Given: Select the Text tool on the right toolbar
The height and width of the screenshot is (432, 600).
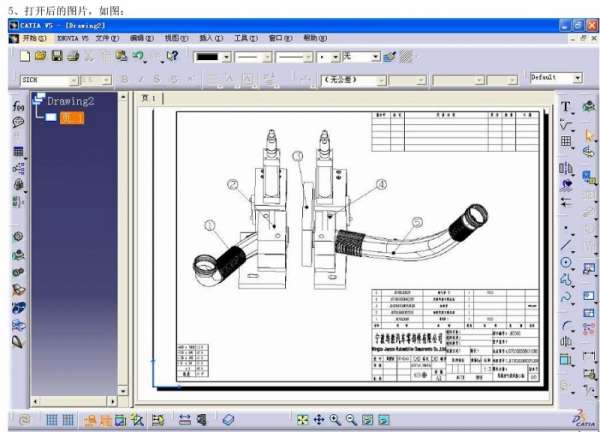Looking at the screenshot, I should (566, 106).
